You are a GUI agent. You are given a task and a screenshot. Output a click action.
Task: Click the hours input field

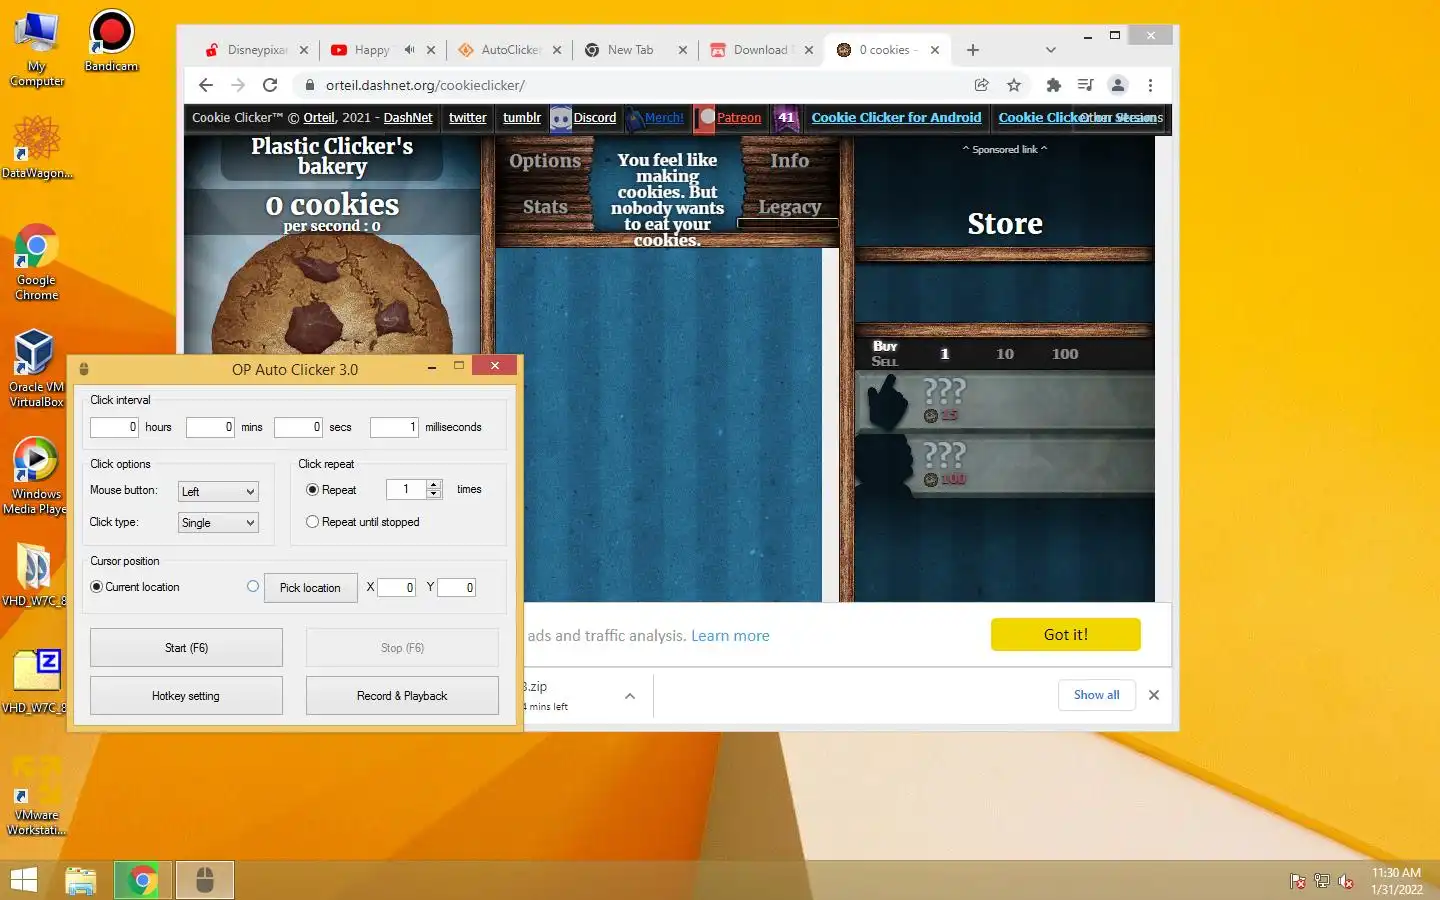[114, 428]
